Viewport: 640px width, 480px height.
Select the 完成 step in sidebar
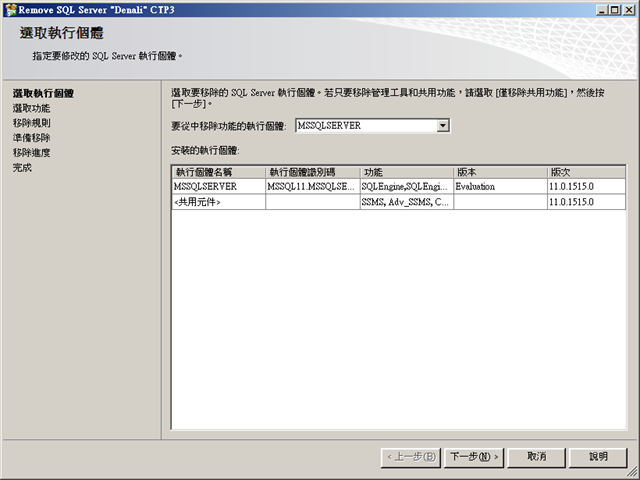point(22,167)
